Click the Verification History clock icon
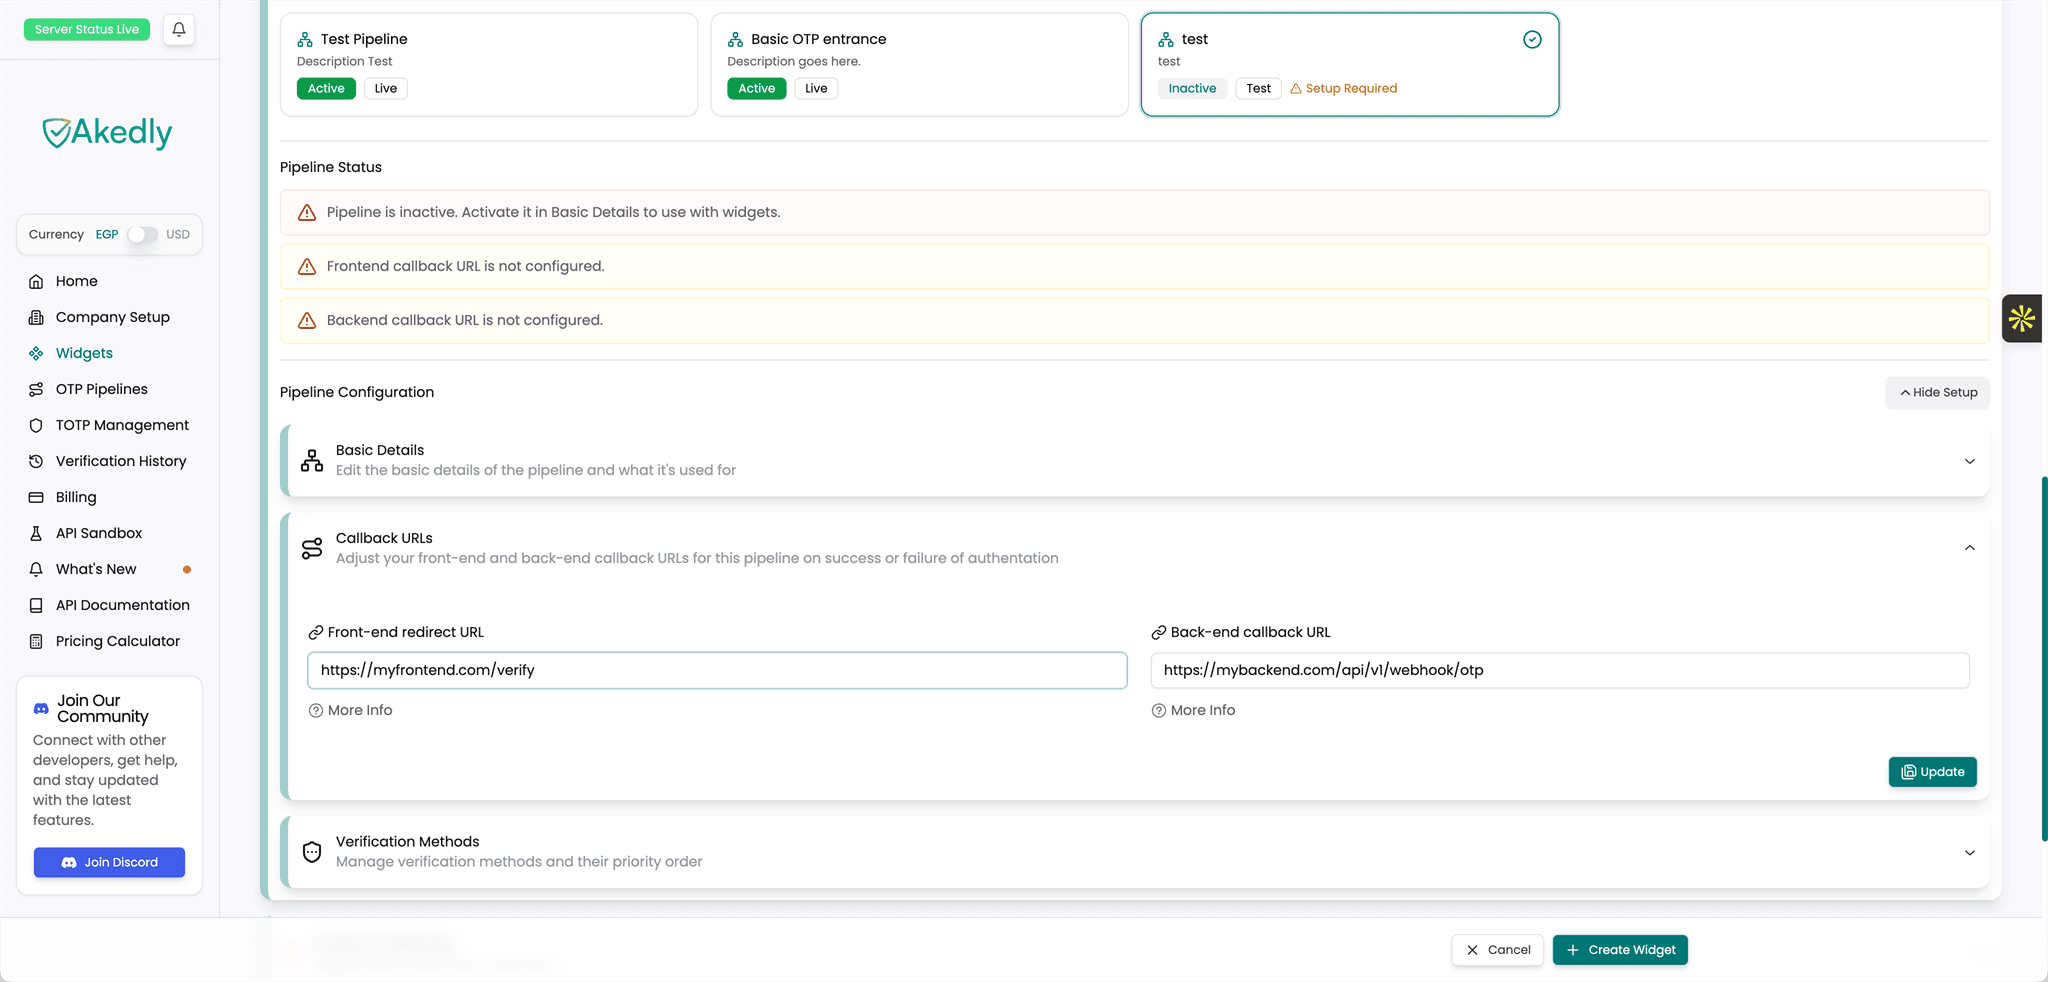The height and width of the screenshot is (982, 2048). click(x=36, y=461)
